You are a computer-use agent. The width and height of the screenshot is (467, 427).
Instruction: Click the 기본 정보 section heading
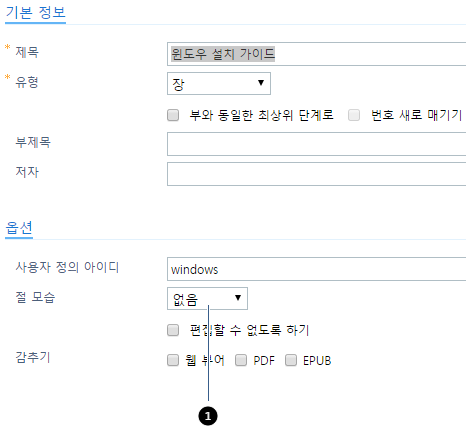tap(35, 12)
